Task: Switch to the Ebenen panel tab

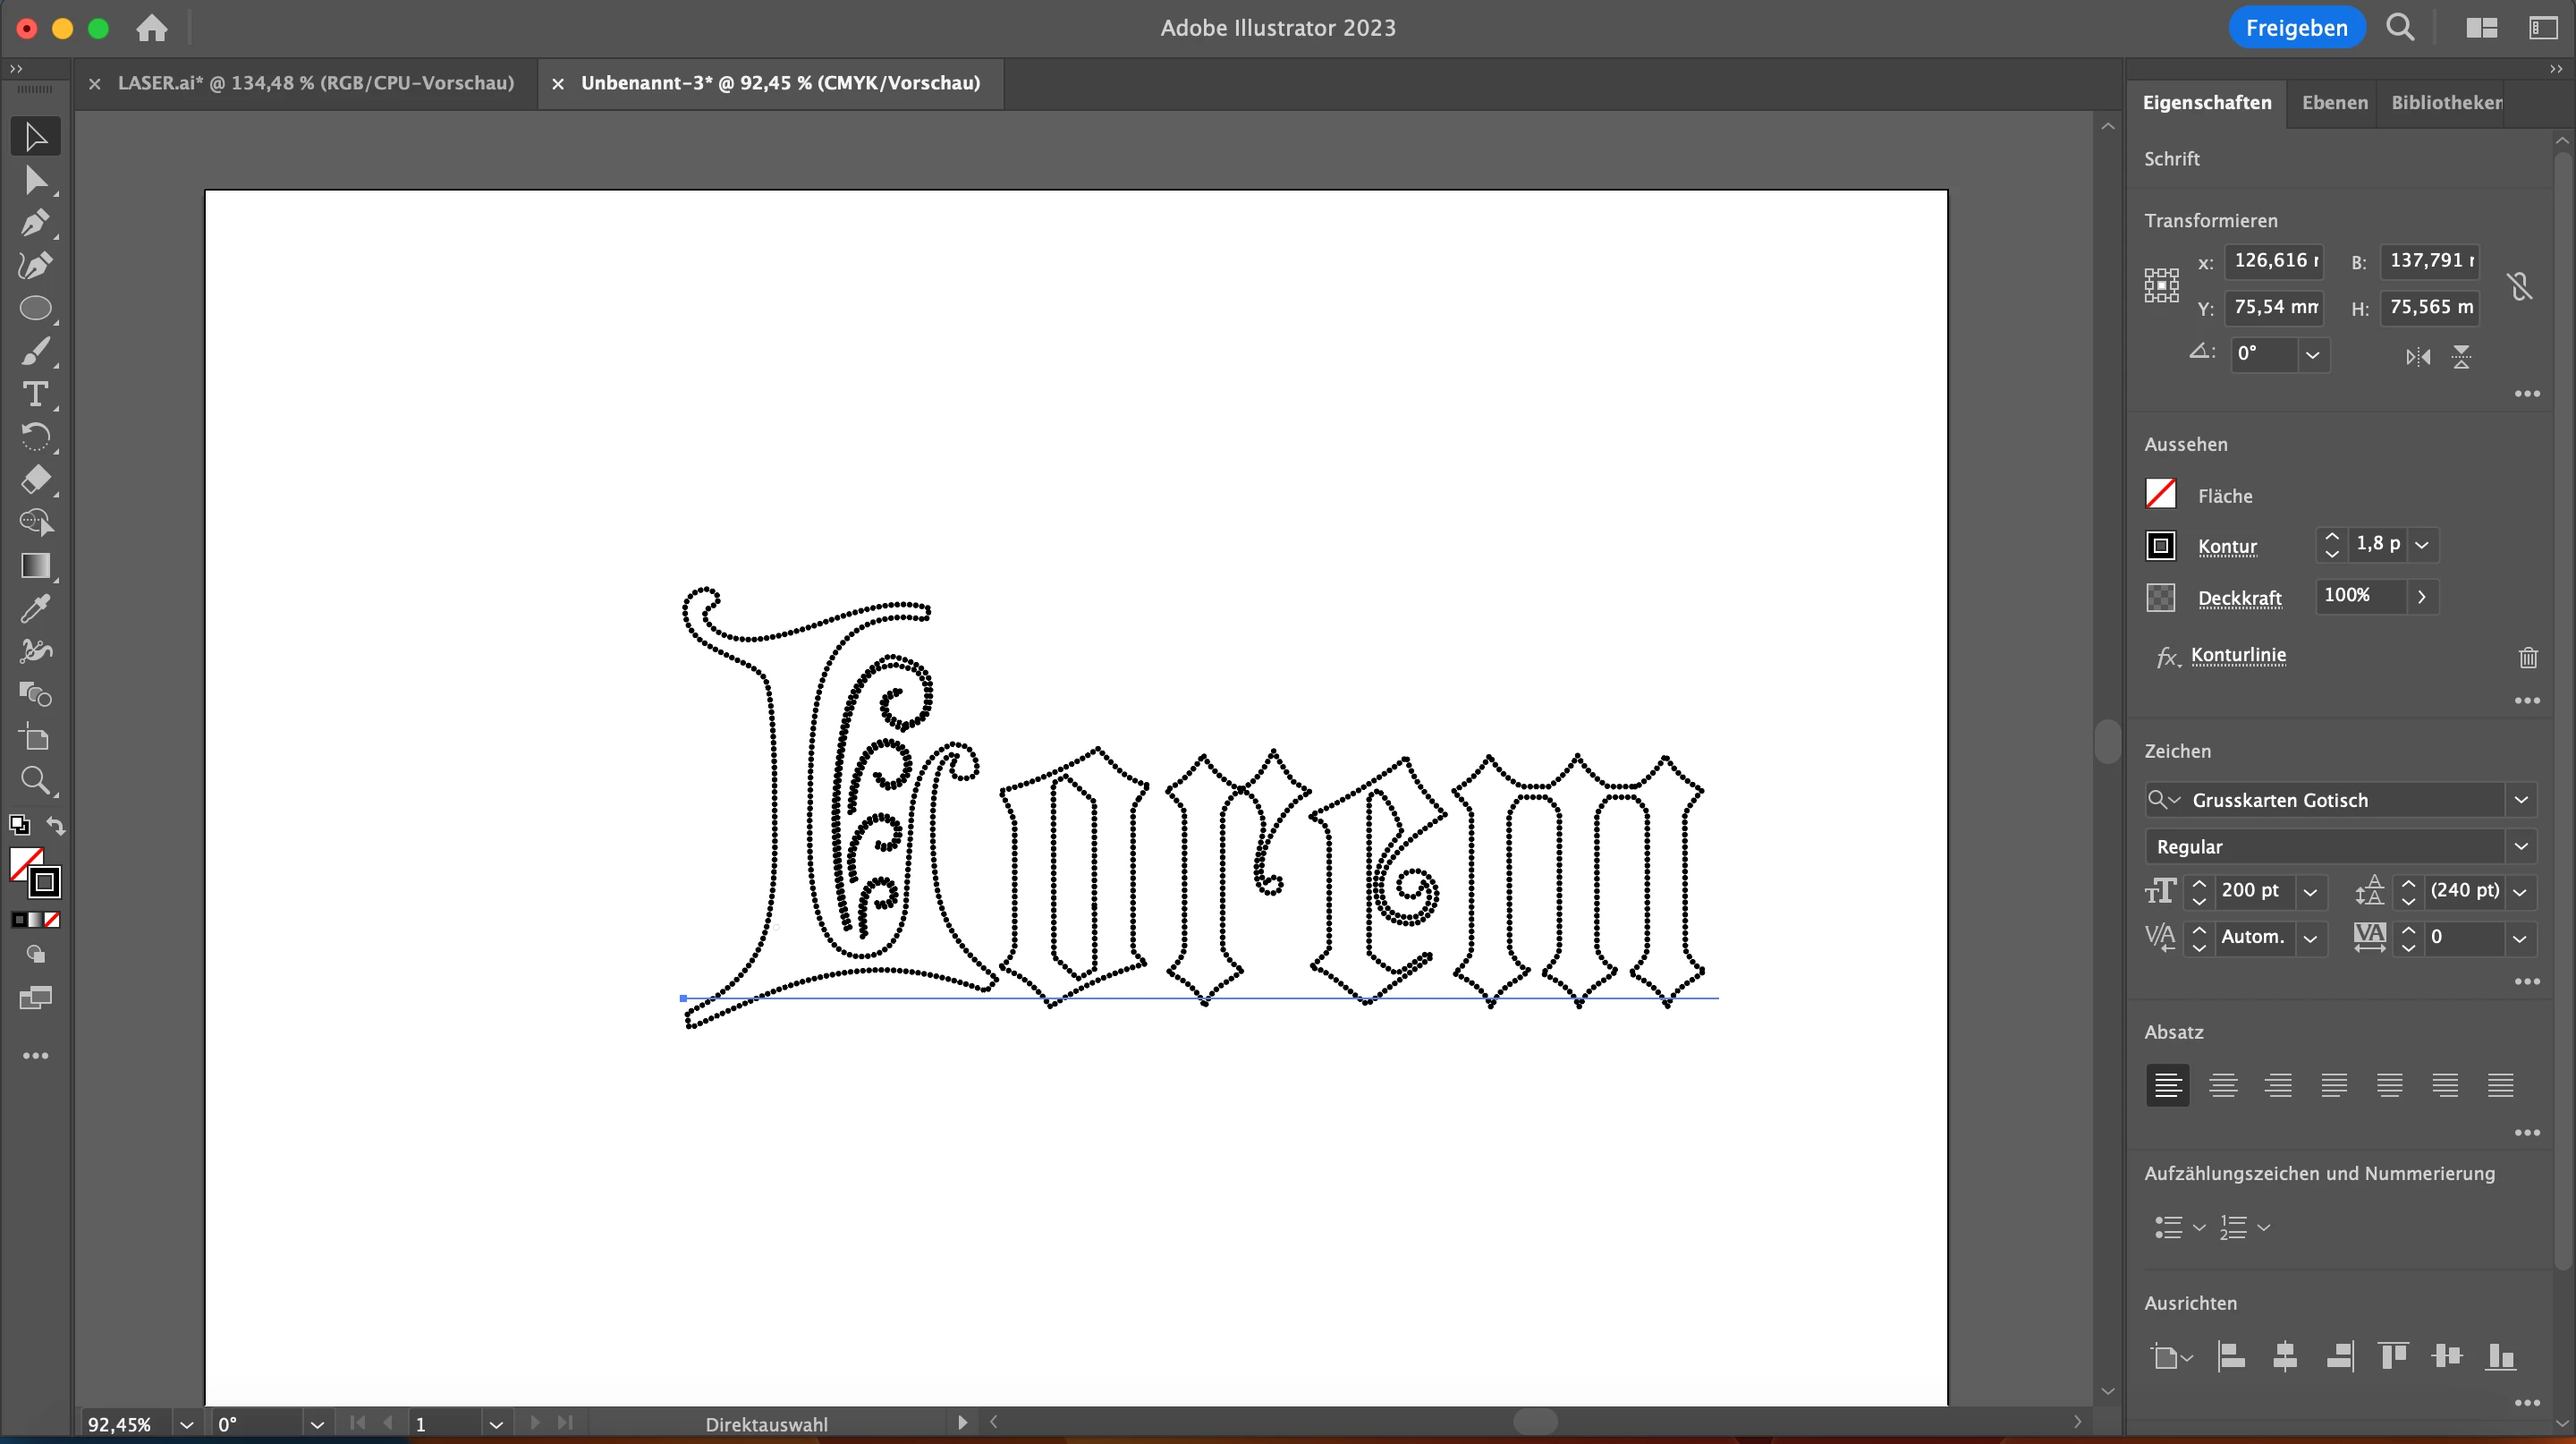Action: tap(2334, 102)
